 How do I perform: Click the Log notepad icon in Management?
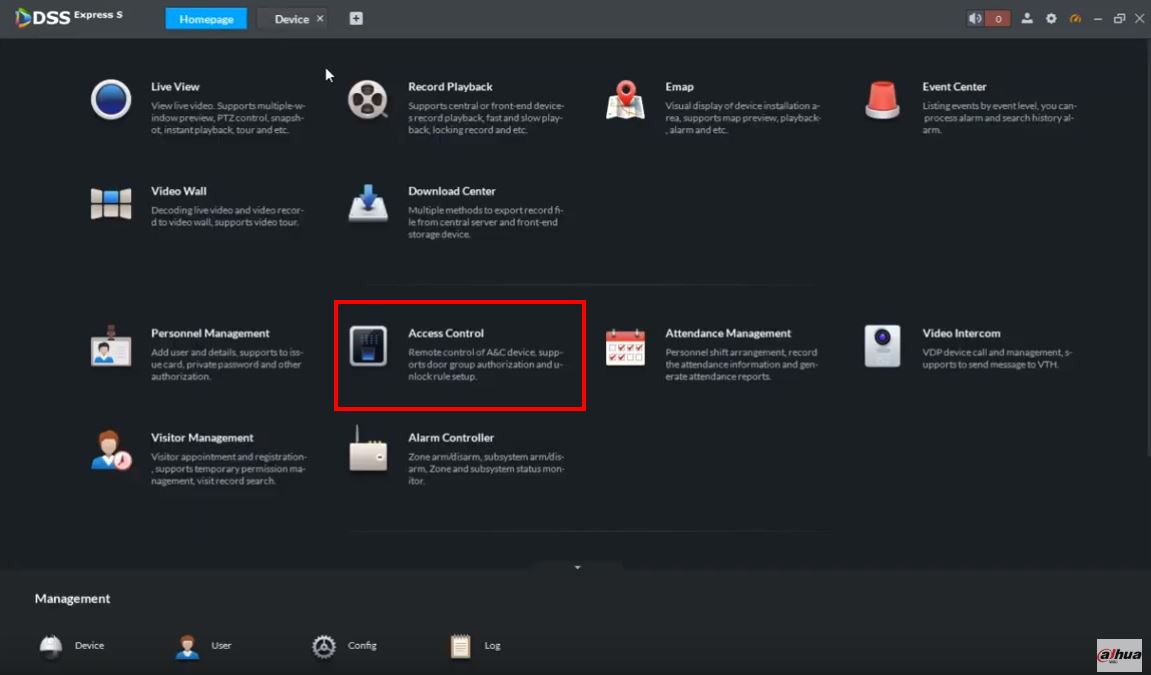tap(460, 646)
